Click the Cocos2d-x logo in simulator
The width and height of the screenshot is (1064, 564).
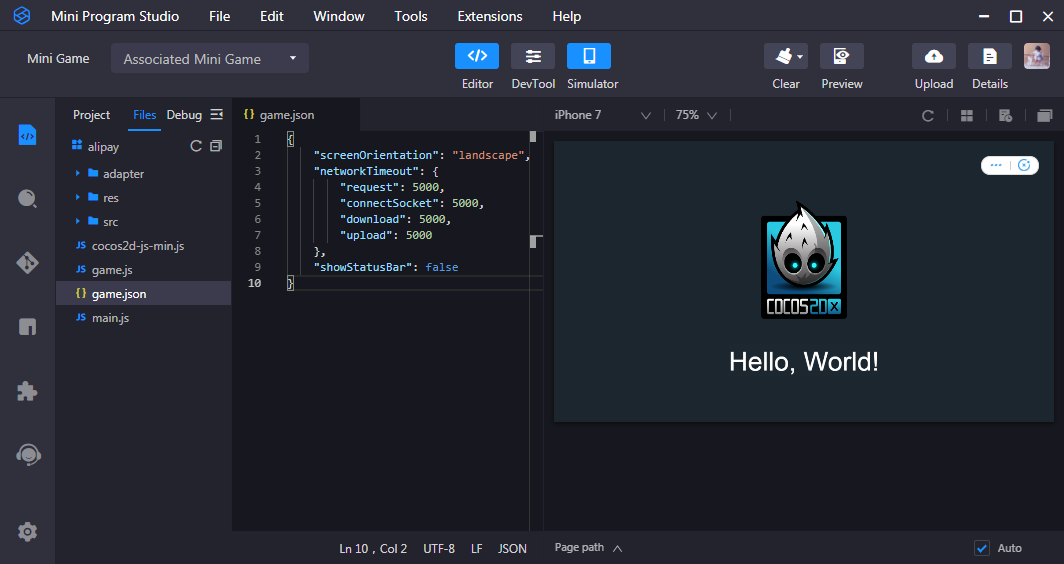(x=803, y=261)
